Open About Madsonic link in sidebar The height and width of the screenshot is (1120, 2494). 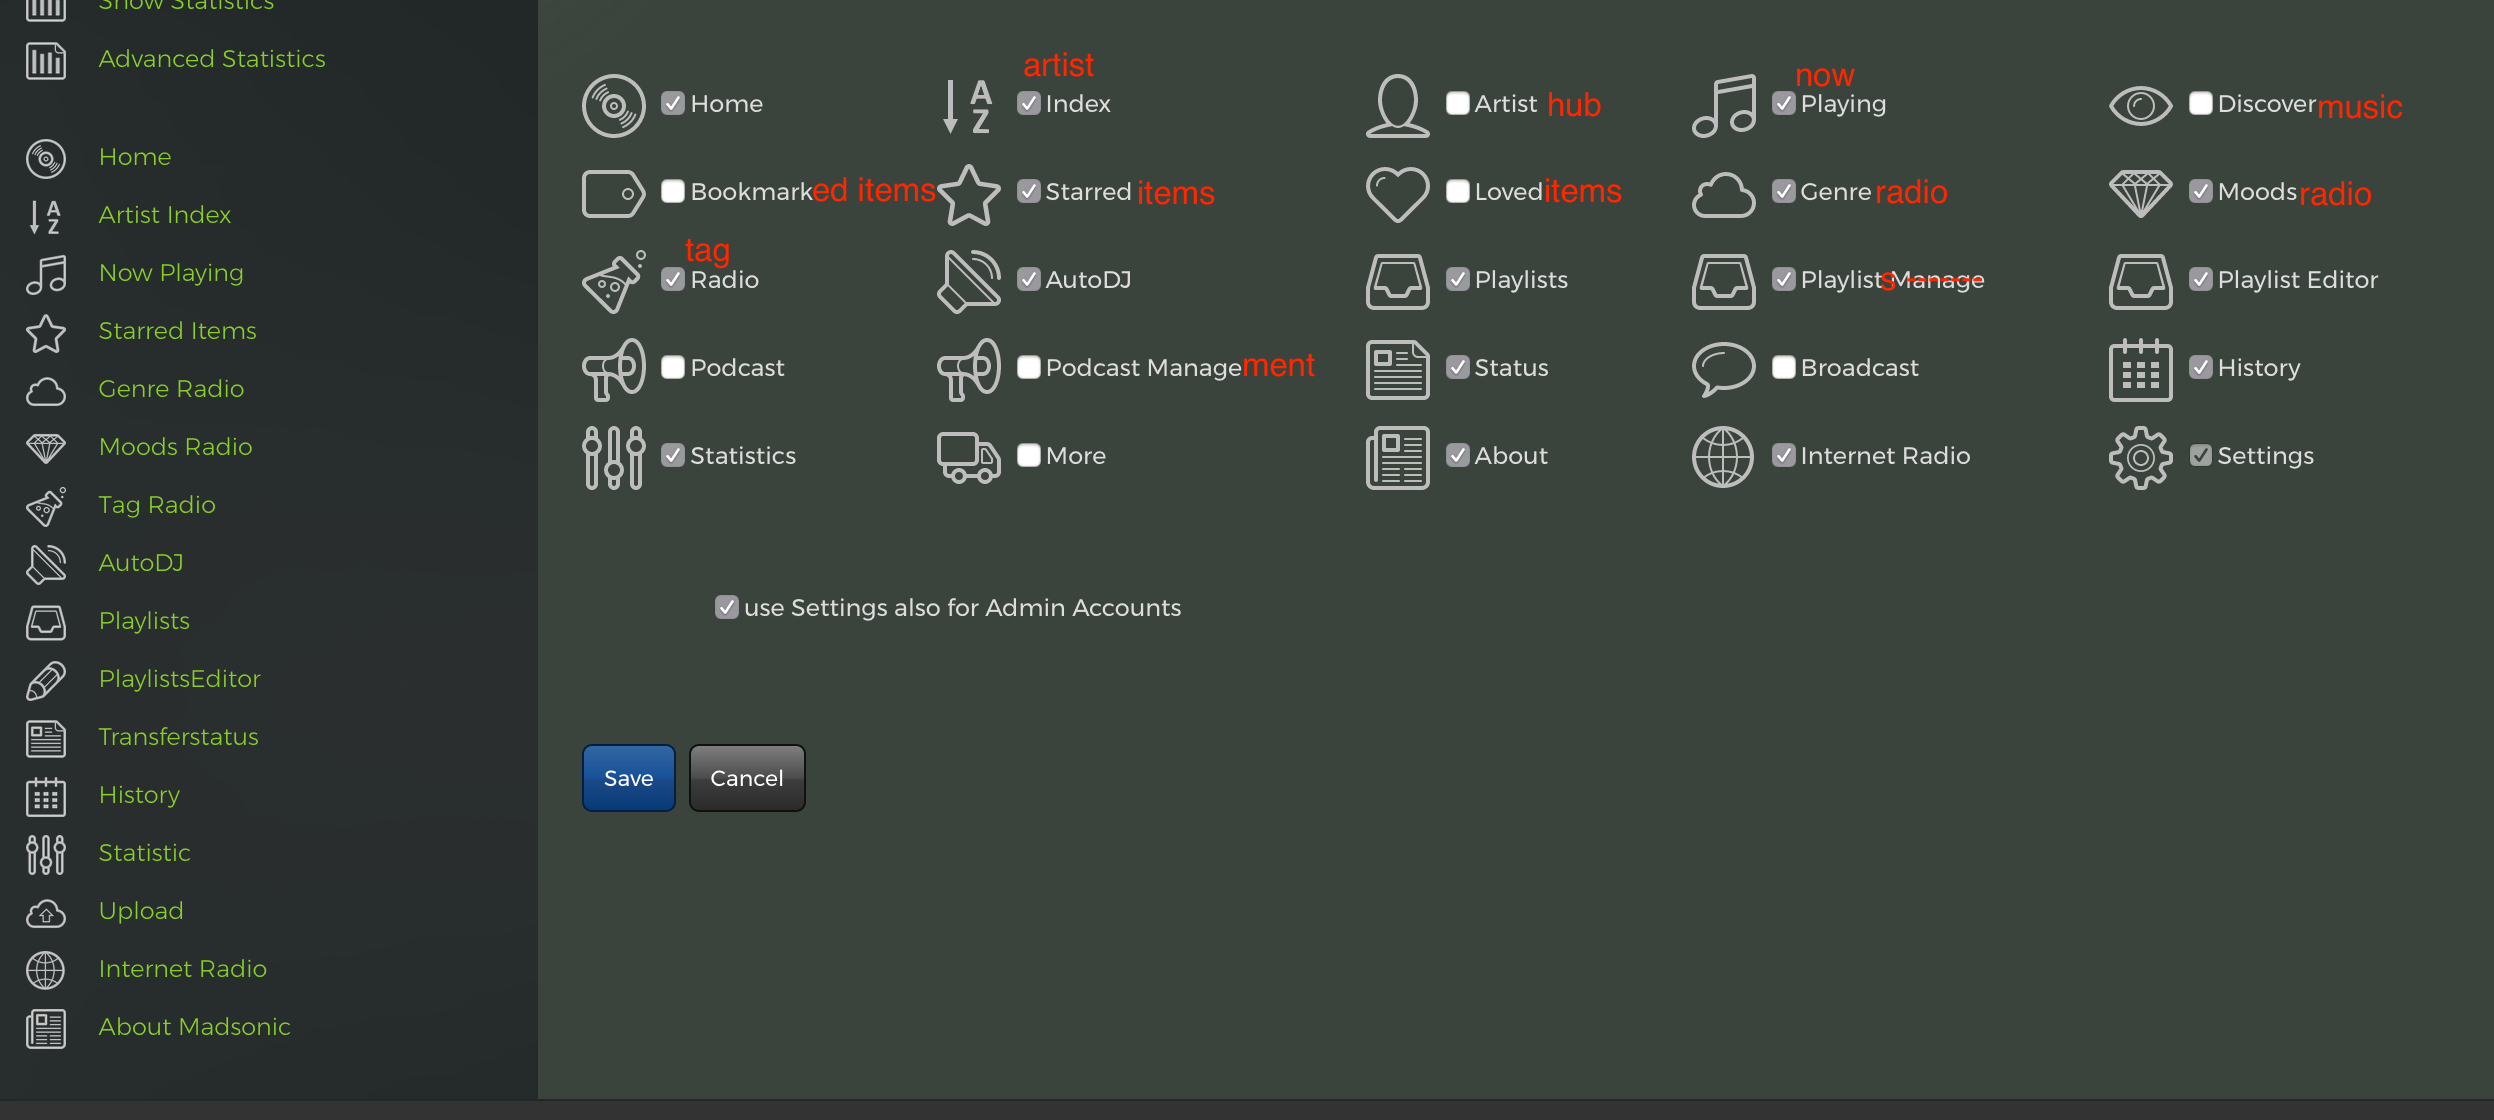point(194,1027)
